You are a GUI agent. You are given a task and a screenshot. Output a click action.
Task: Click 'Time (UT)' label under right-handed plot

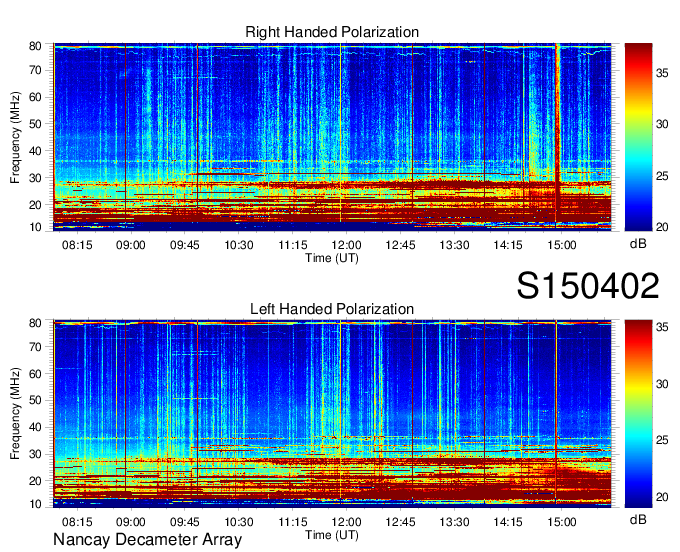(x=332, y=258)
